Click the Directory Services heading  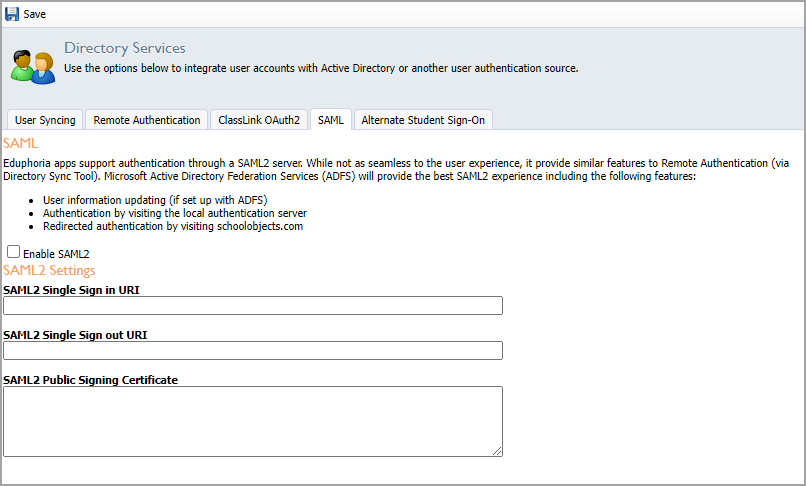coord(125,48)
